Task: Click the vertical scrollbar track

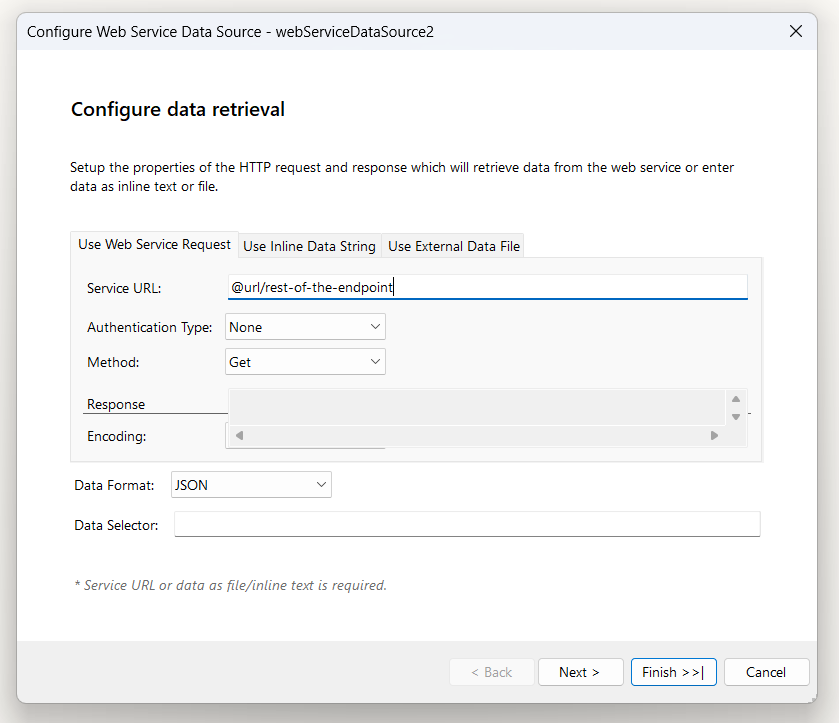Action: 736,408
